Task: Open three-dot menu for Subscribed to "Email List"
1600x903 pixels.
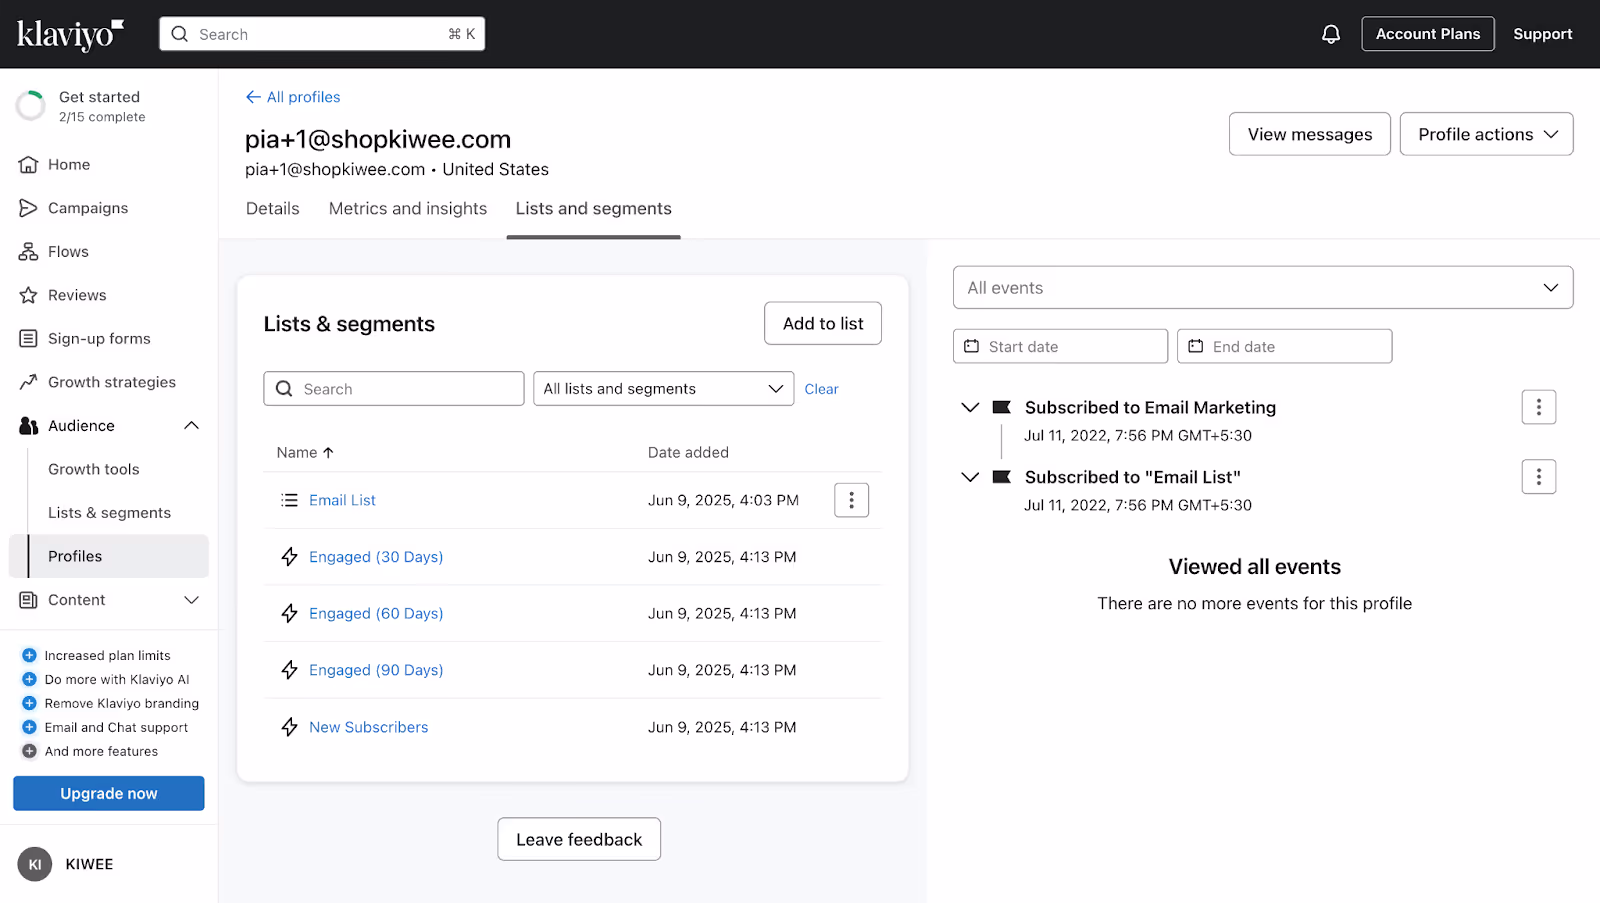Action: 1539,477
